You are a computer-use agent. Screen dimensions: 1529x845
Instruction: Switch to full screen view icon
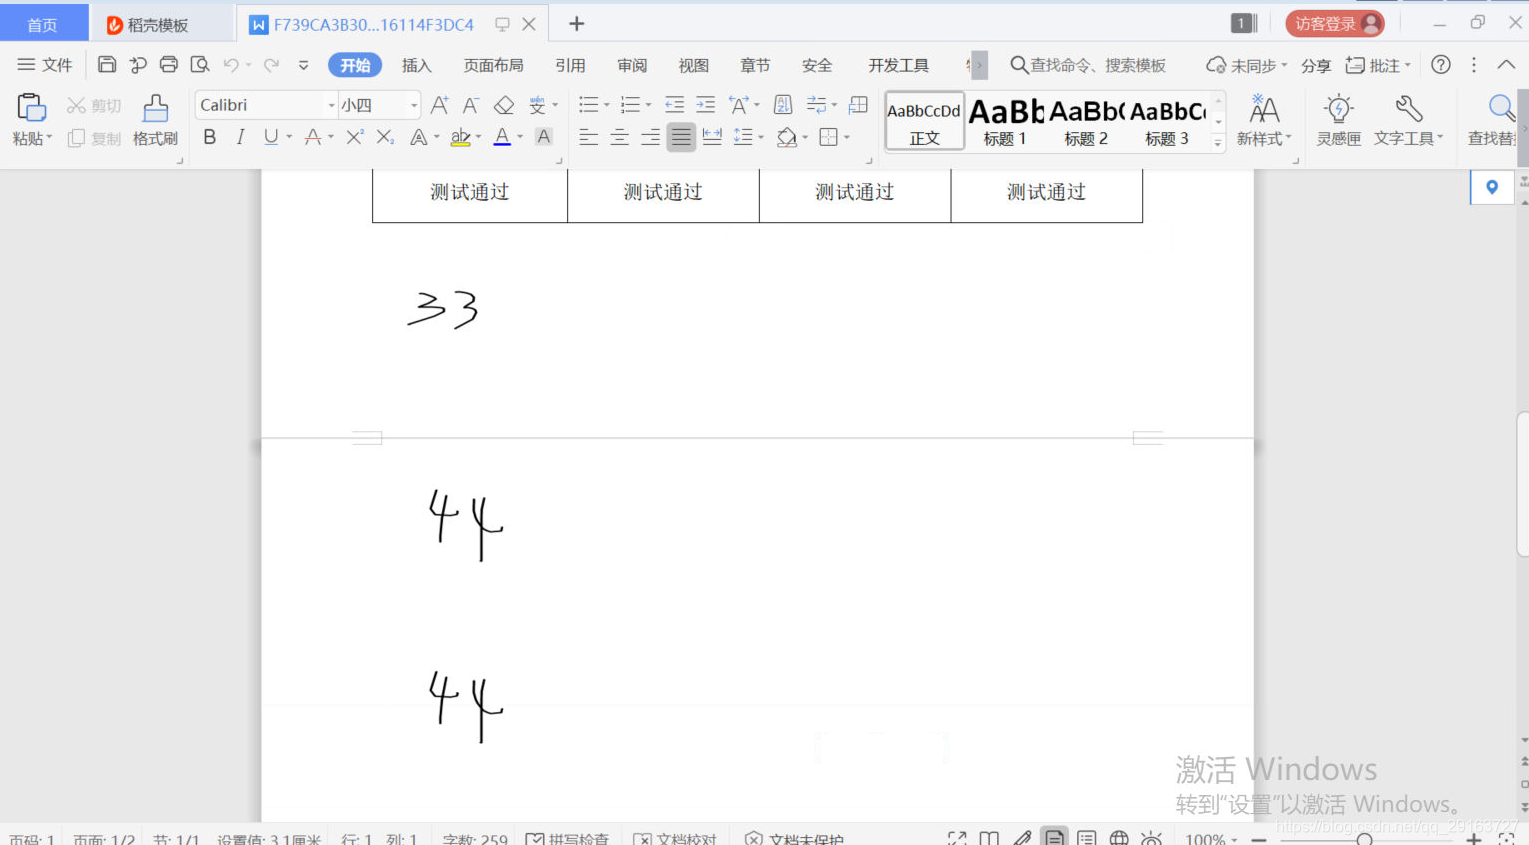957,838
